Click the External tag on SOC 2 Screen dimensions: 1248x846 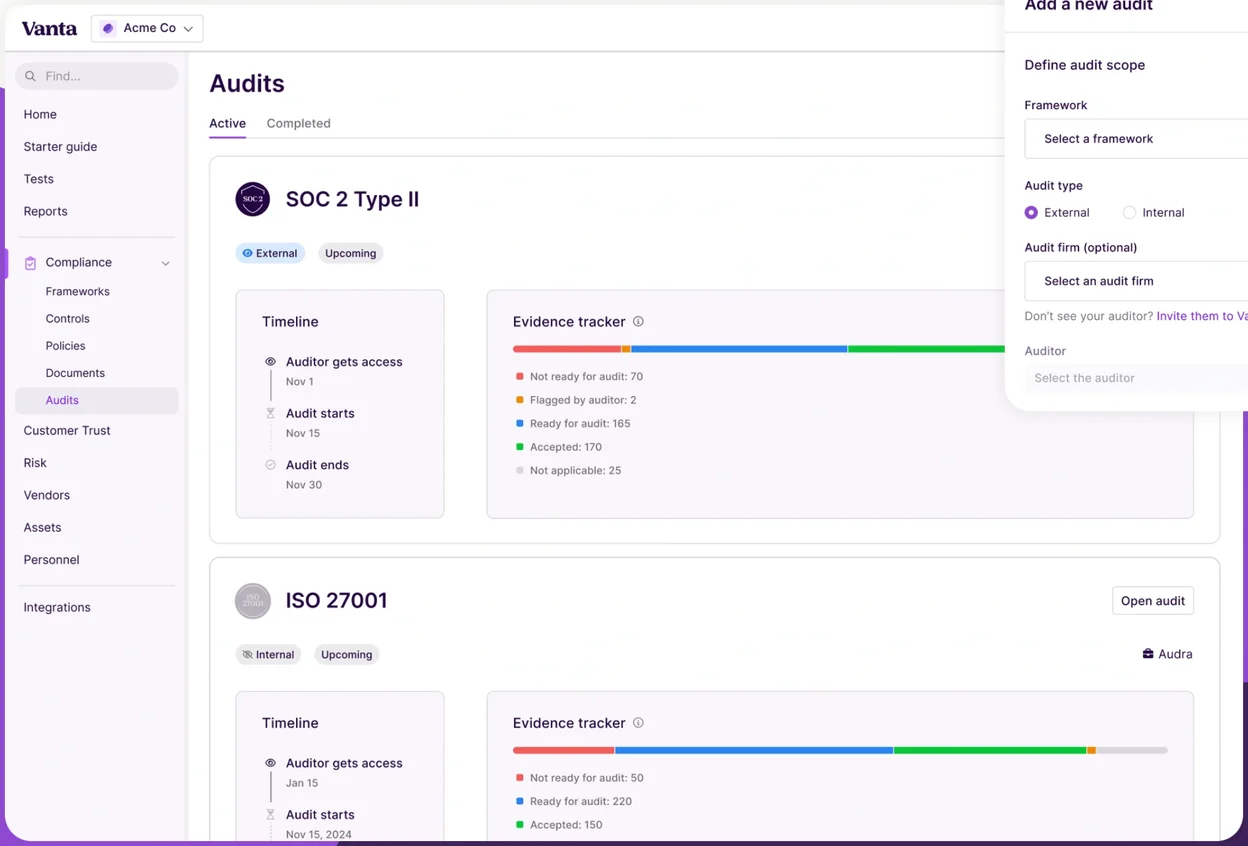pyautogui.click(x=270, y=253)
